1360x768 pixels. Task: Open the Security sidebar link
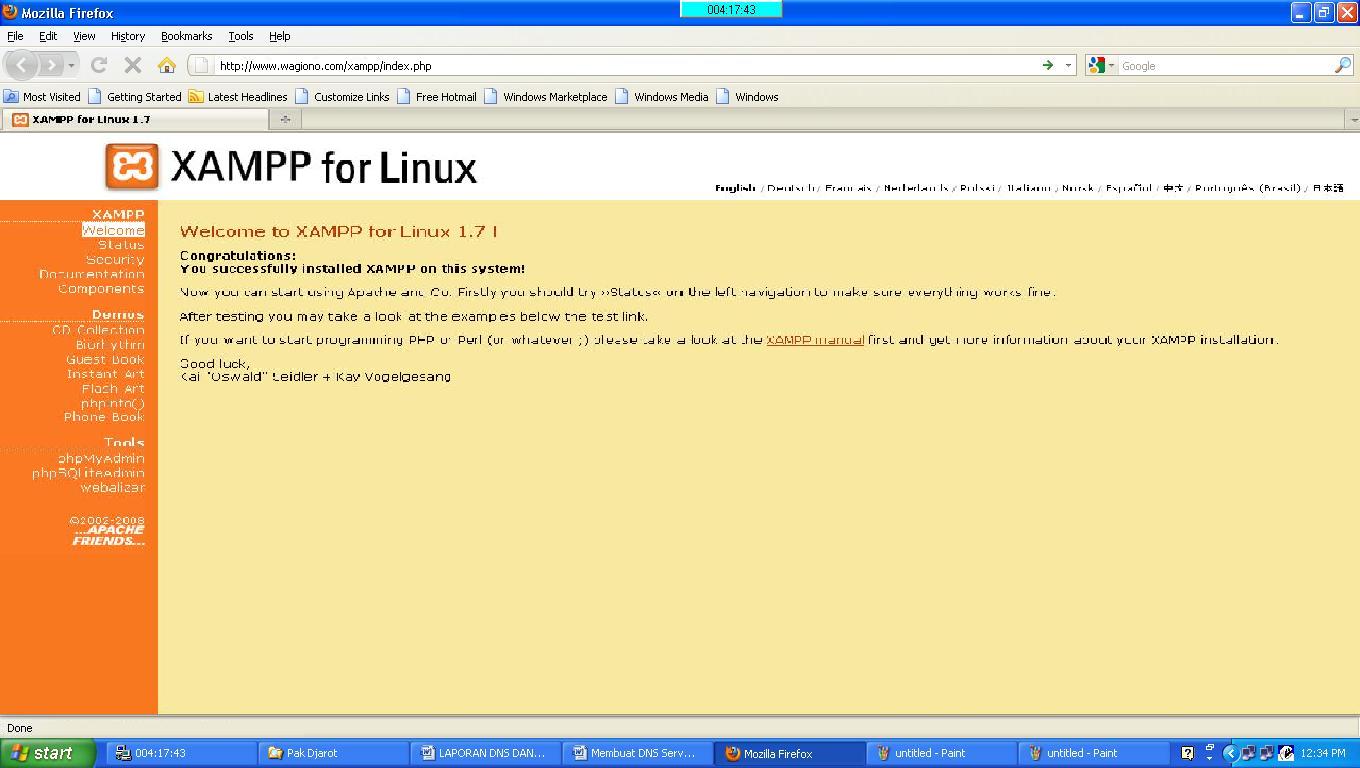115,260
